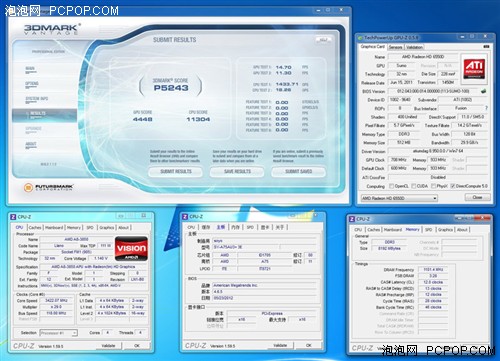Screen dimensions: 500x361
Task: Toggle the DirectCompute 5.0 checkbox
Action: 453,186
